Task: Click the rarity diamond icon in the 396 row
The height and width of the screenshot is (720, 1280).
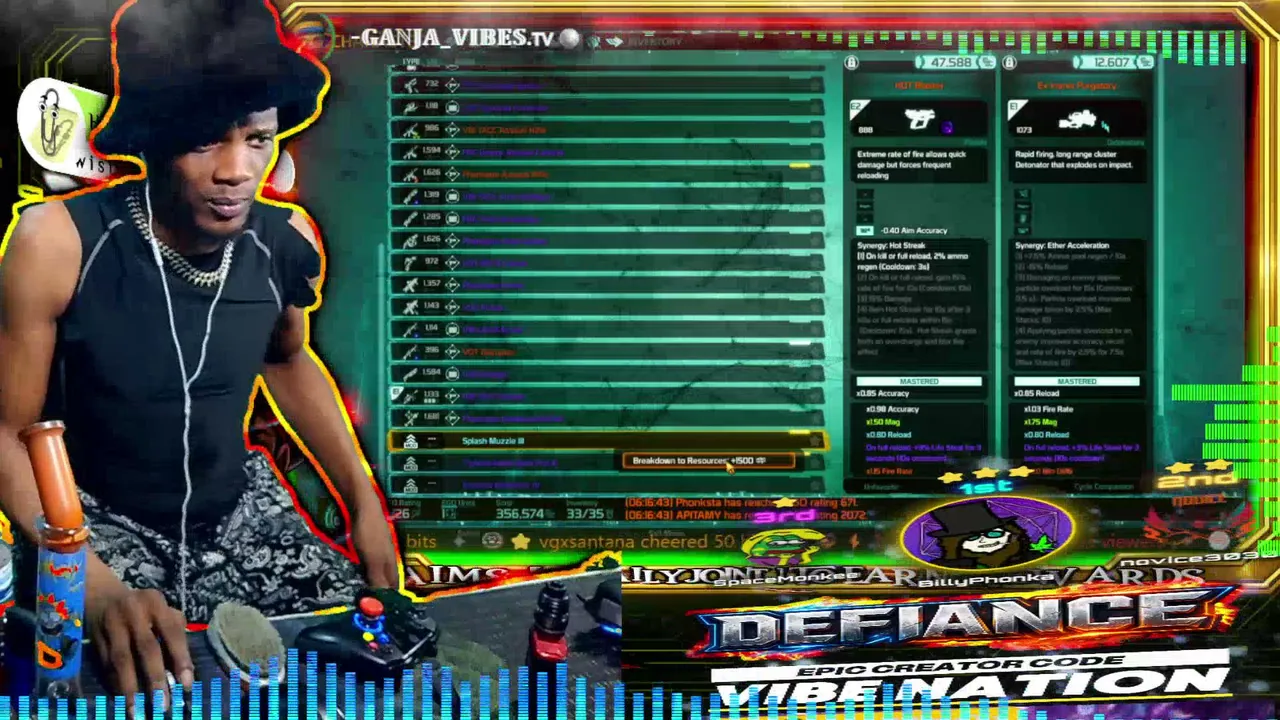Action: (x=452, y=351)
